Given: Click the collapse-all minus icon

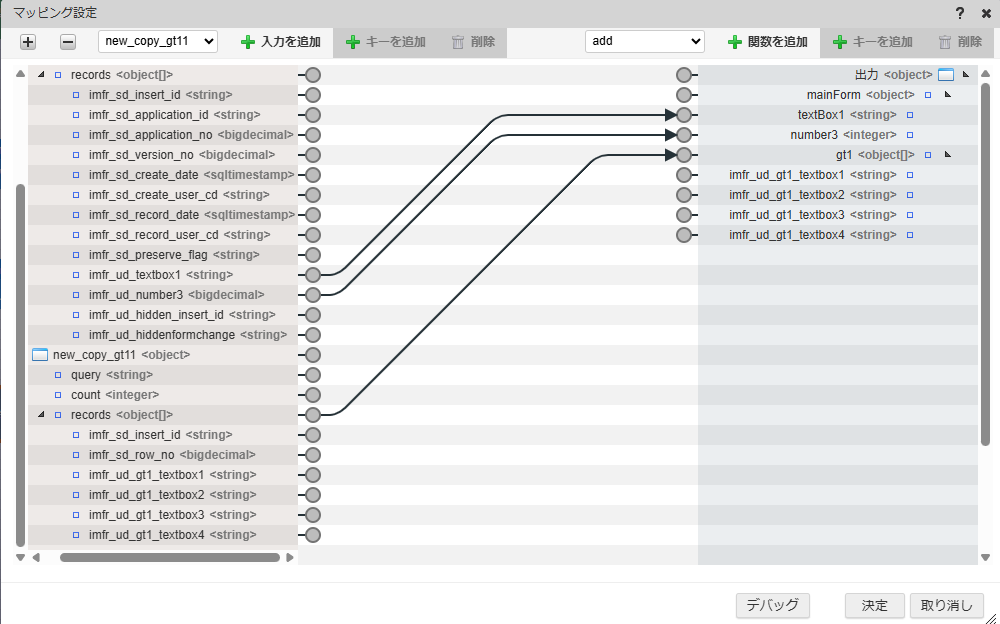Looking at the screenshot, I should tap(68, 42).
